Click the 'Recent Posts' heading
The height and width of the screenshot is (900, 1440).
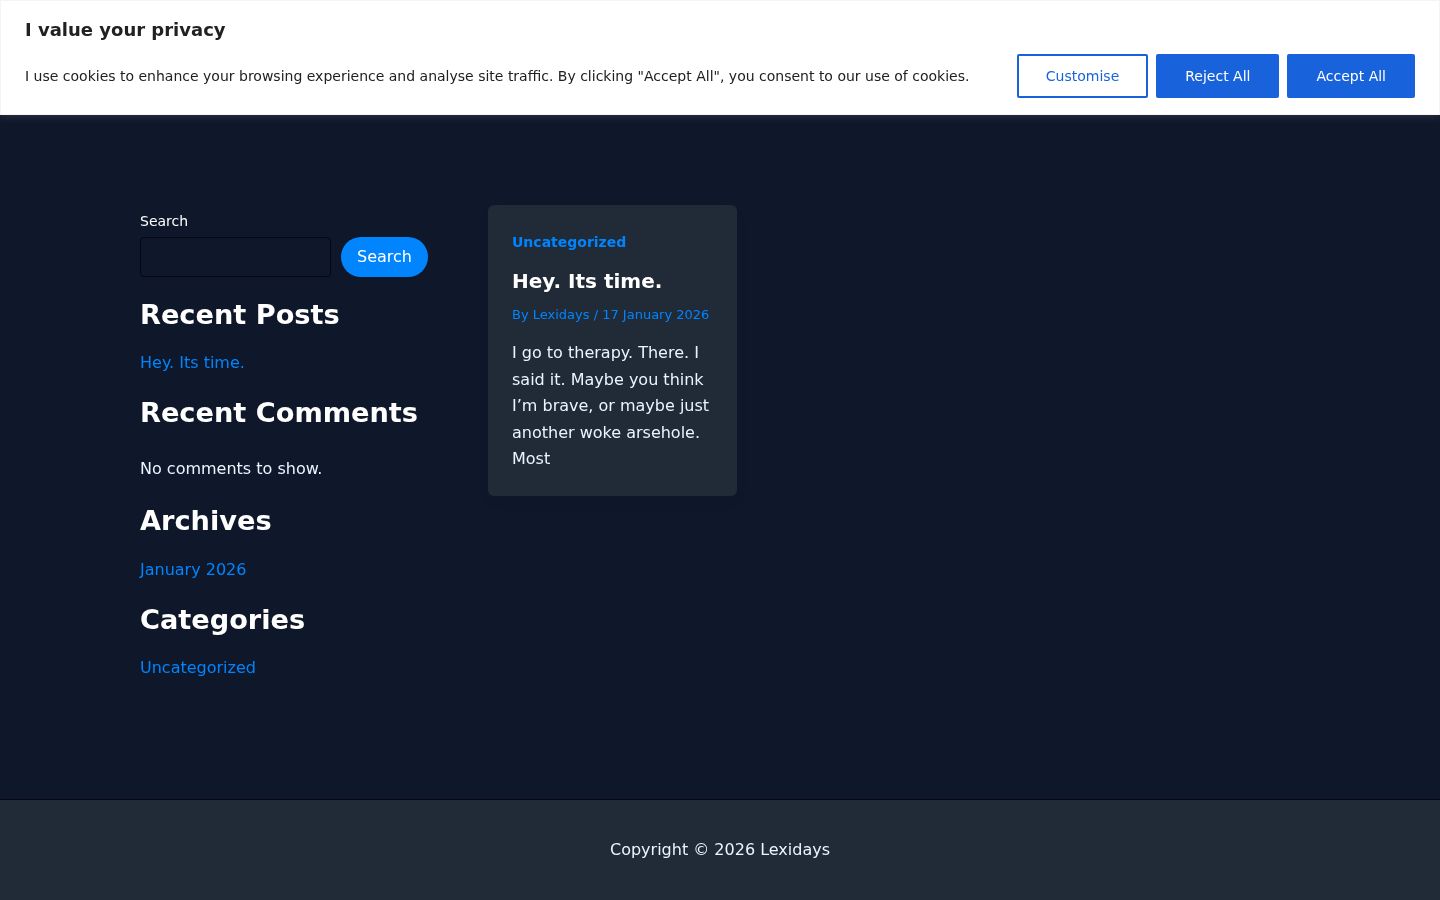tap(240, 314)
